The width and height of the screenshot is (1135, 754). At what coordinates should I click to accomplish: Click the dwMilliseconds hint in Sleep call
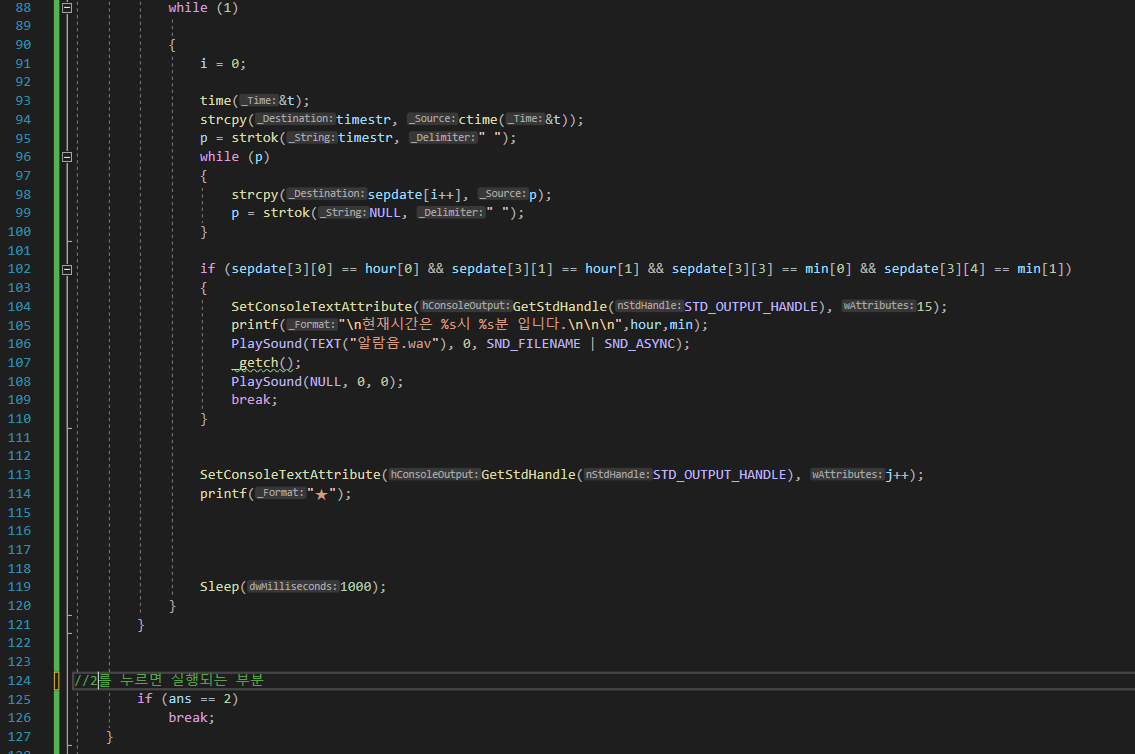[292, 587]
